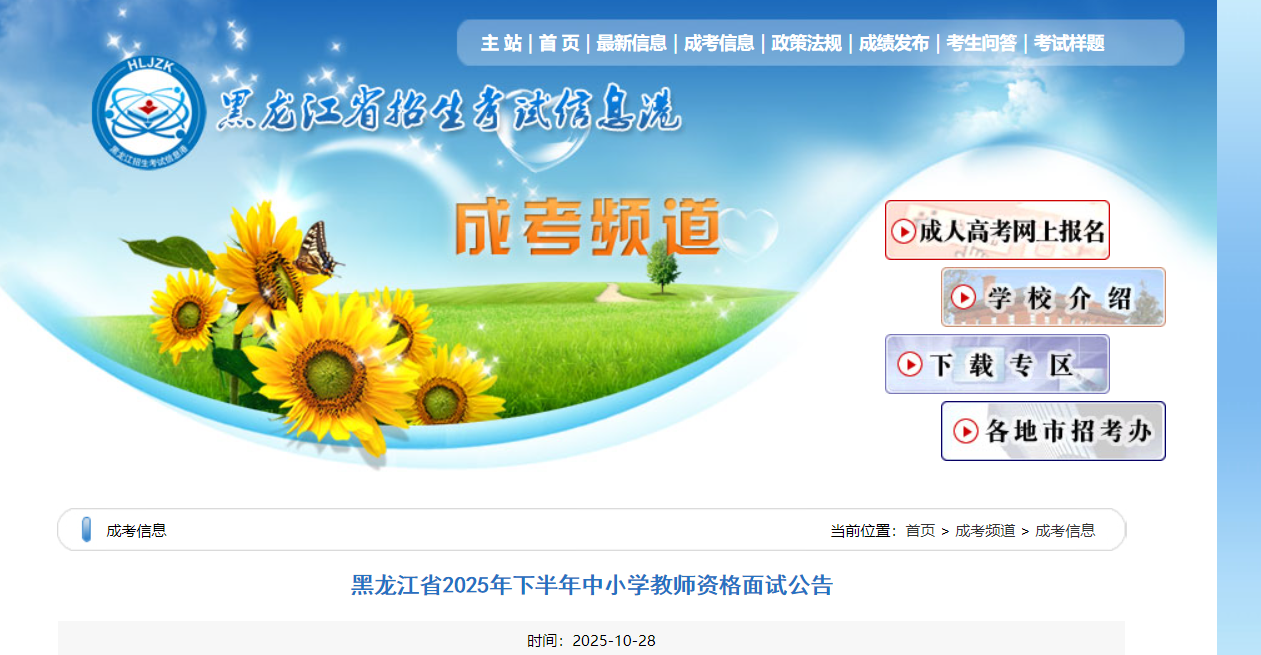Click the 首页 breadcrumb link
Viewport: 1261px width, 655px height.
click(x=920, y=531)
